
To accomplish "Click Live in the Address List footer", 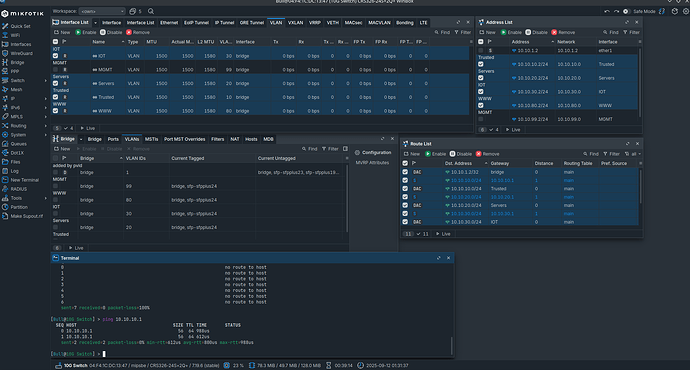I will pyautogui.click(x=513, y=130).
